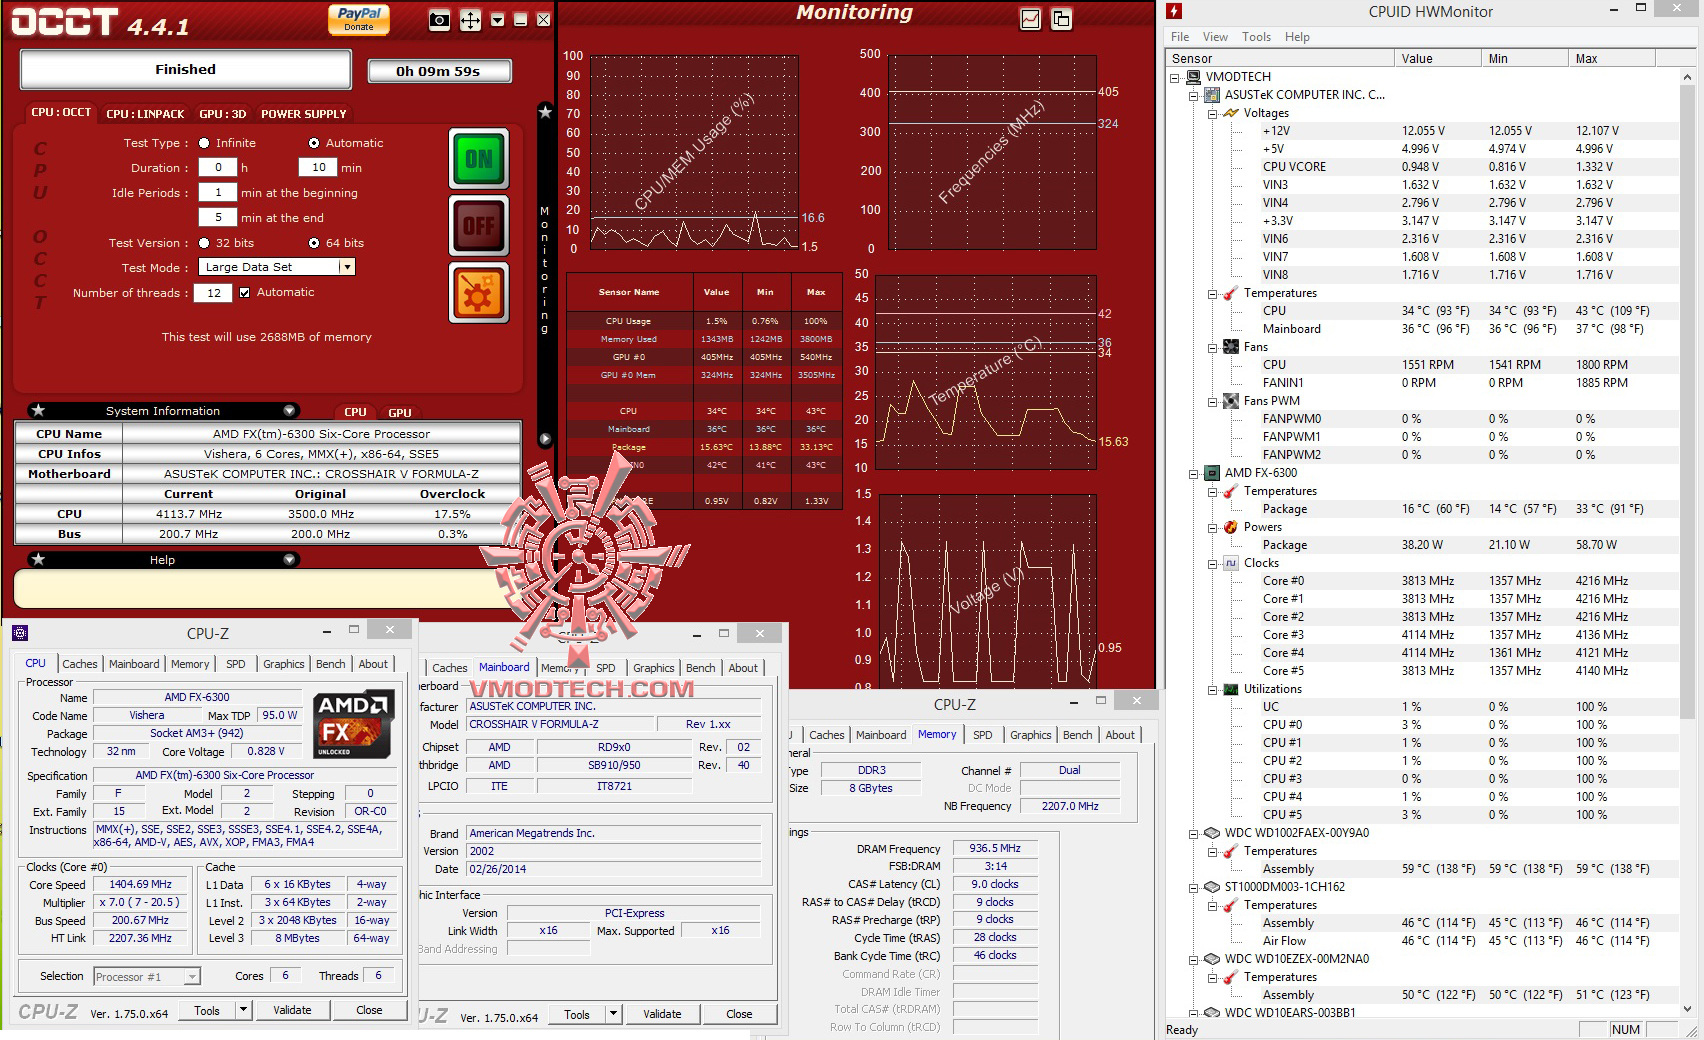The width and height of the screenshot is (1704, 1040).
Task: Click the star icon atop the Monitoring strip
Action: tap(545, 112)
